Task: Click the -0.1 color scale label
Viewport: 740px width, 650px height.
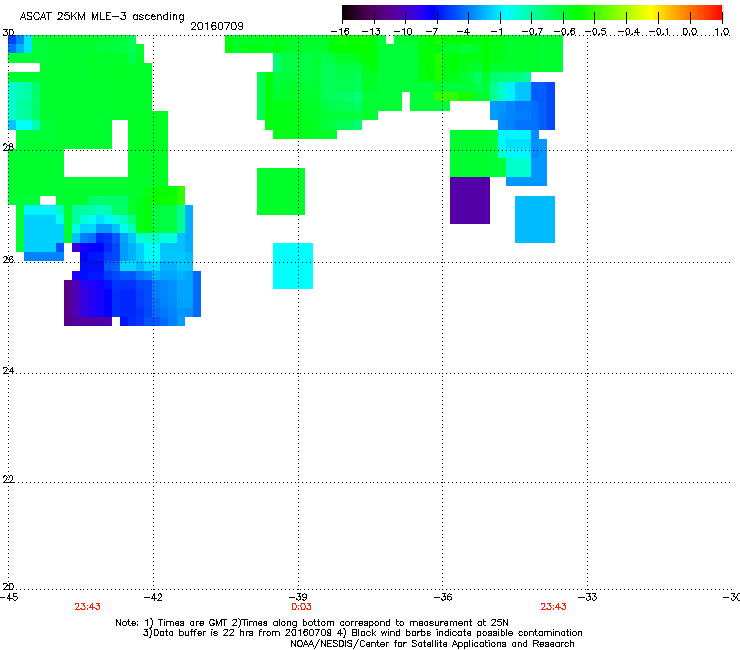Action: (x=660, y=32)
